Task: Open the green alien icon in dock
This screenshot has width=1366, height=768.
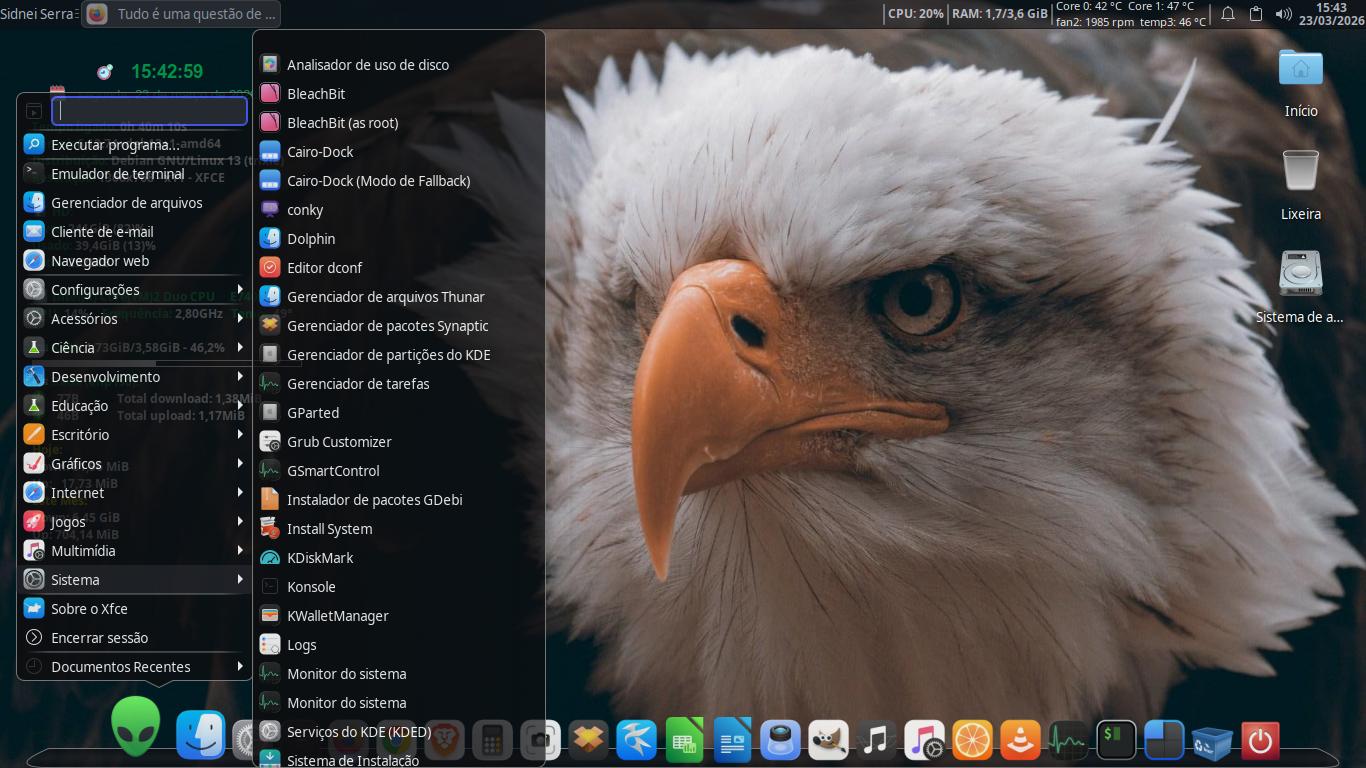Action: point(135,727)
